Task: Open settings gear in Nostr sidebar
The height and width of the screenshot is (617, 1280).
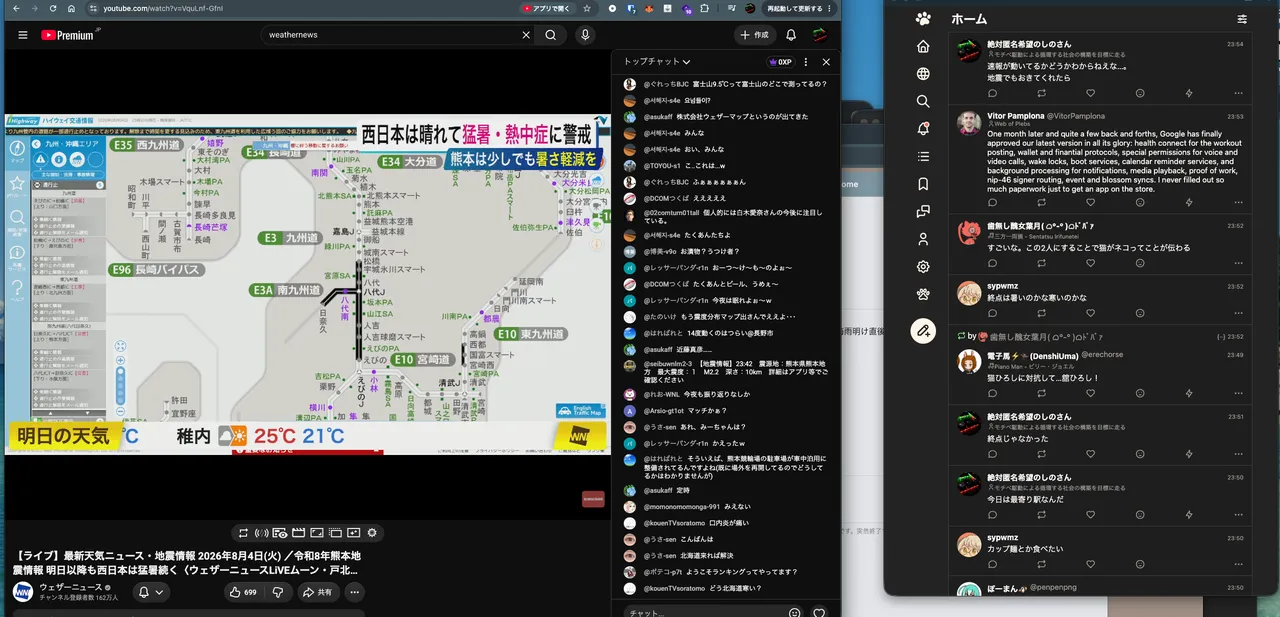Action: click(923, 267)
